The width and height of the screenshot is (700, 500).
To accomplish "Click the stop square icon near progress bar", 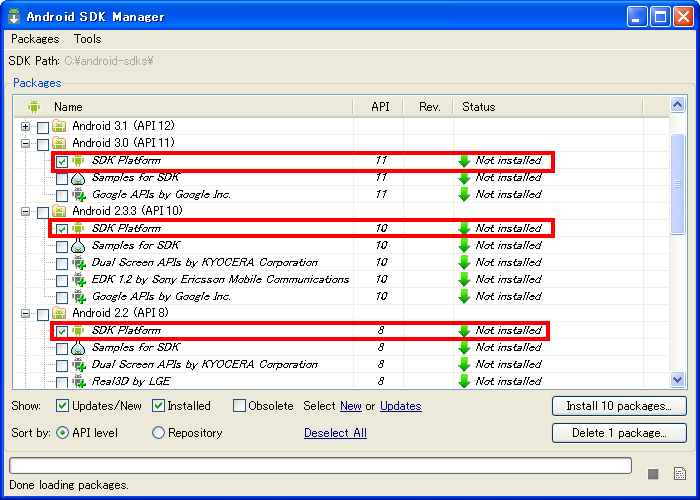I will coord(653,474).
